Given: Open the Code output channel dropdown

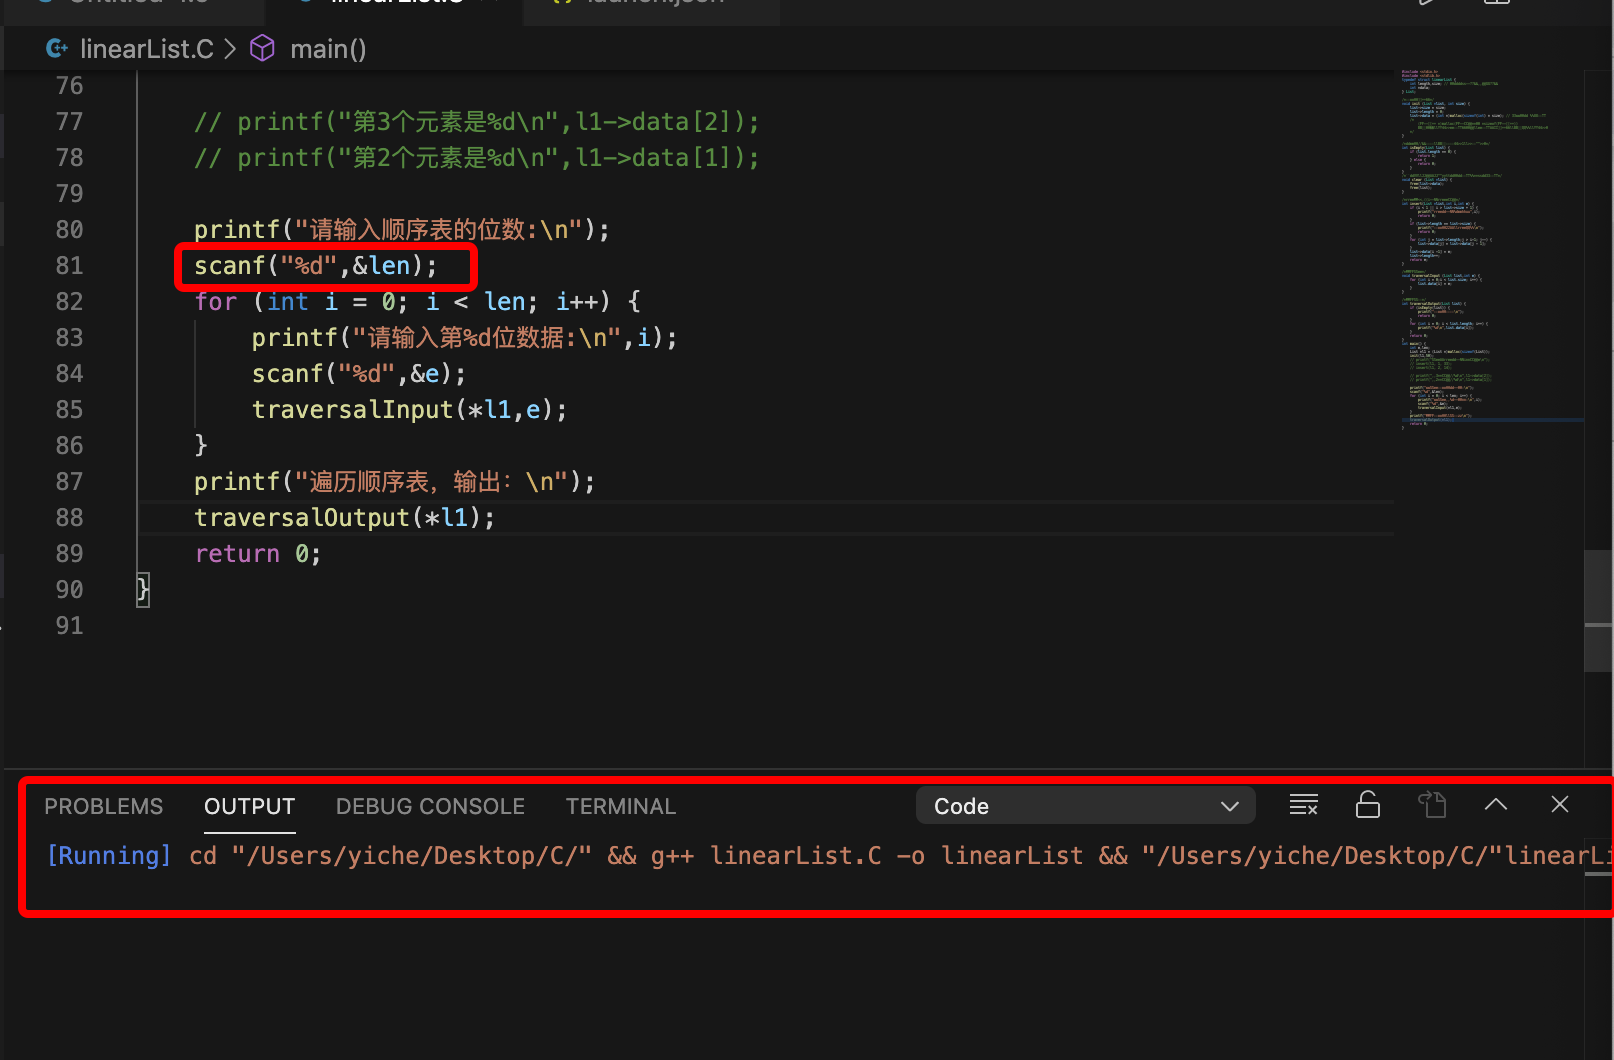Looking at the screenshot, I should [1085, 805].
